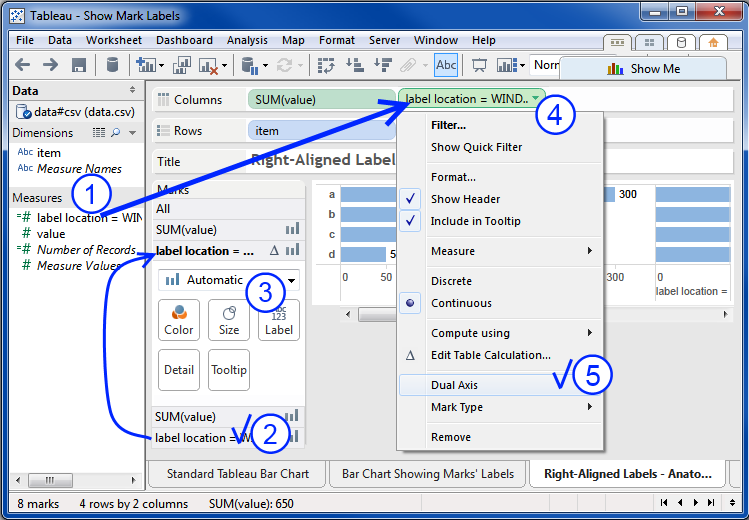The width and height of the screenshot is (749, 520).
Task: Click the Data pane horizontal scrollbar thumb
Action: click(50, 480)
